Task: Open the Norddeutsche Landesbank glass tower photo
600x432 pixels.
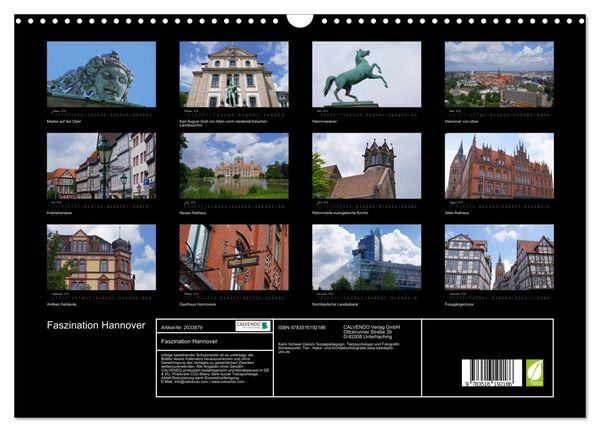Action: click(x=367, y=257)
